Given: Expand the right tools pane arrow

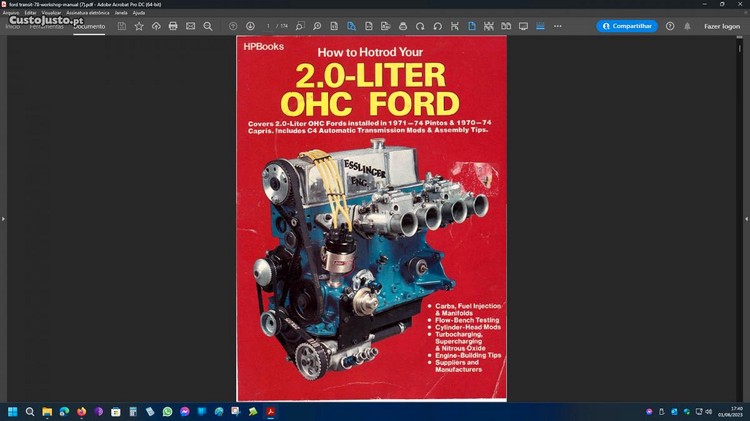Looking at the screenshot, I should click(x=746, y=218).
